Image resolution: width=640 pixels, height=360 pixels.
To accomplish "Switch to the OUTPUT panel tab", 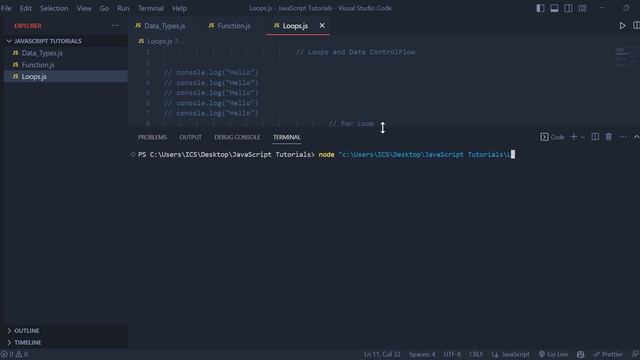I will [x=191, y=137].
